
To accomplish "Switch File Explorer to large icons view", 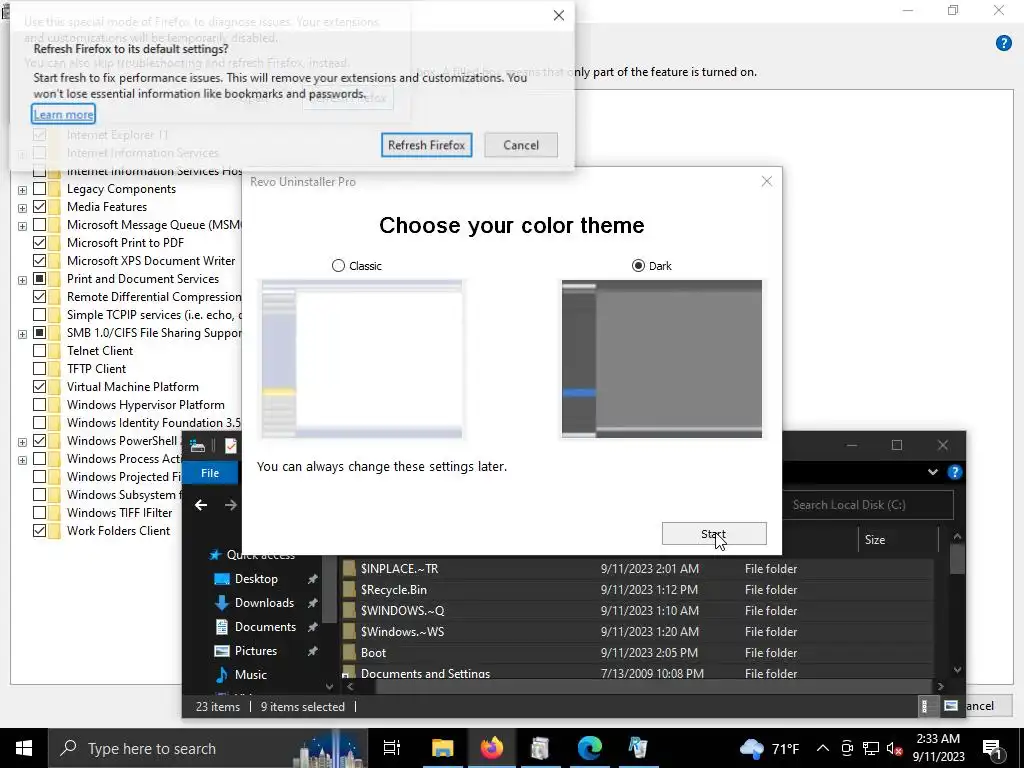I will pos(951,706).
